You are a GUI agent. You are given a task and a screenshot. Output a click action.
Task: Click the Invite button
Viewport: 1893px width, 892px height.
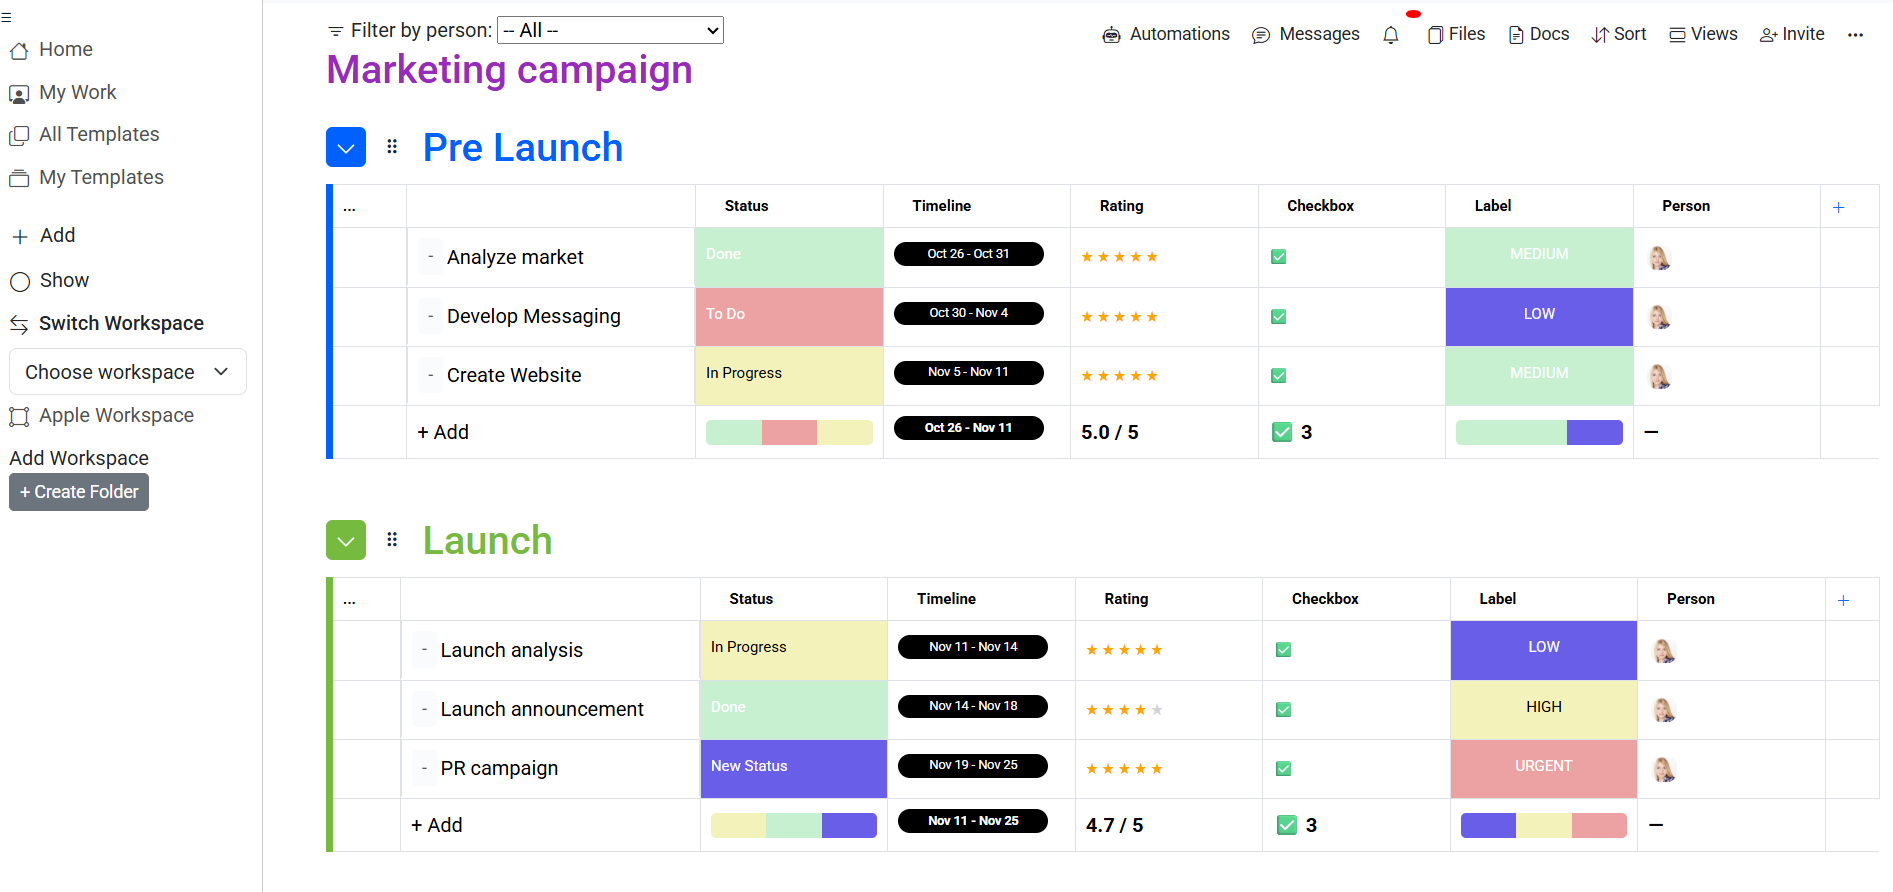(x=1792, y=34)
